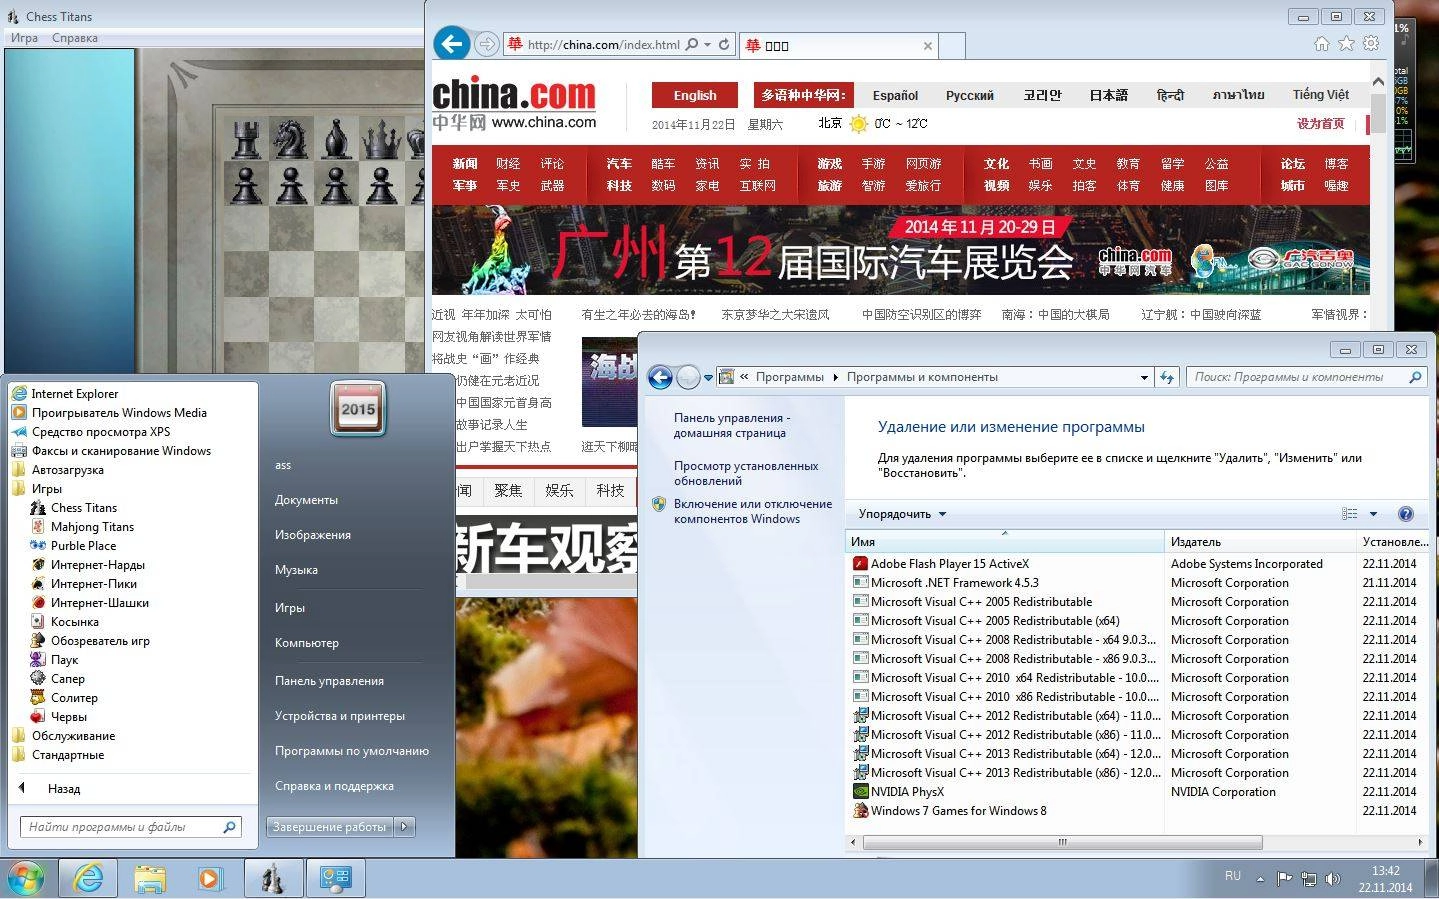Open the view options dropdown arrow

1373,514
